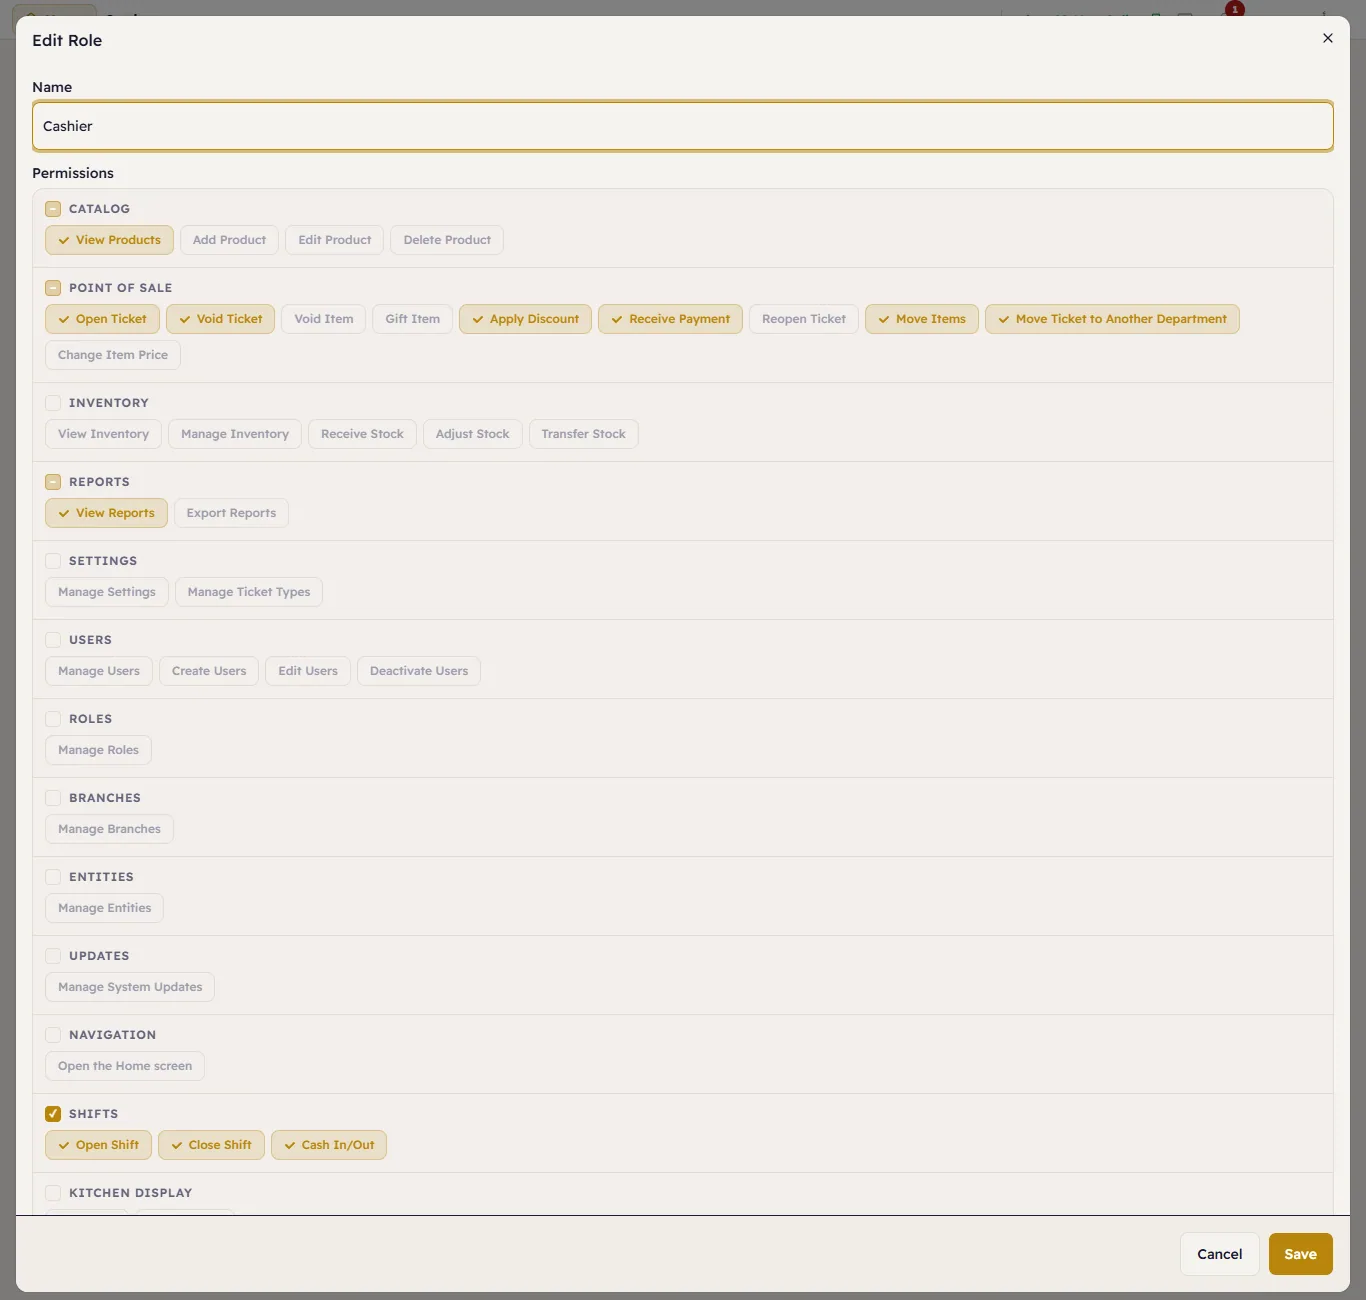Check the NAVIGATION group checkbox
1366x1300 pixels.
[53, 1035]
